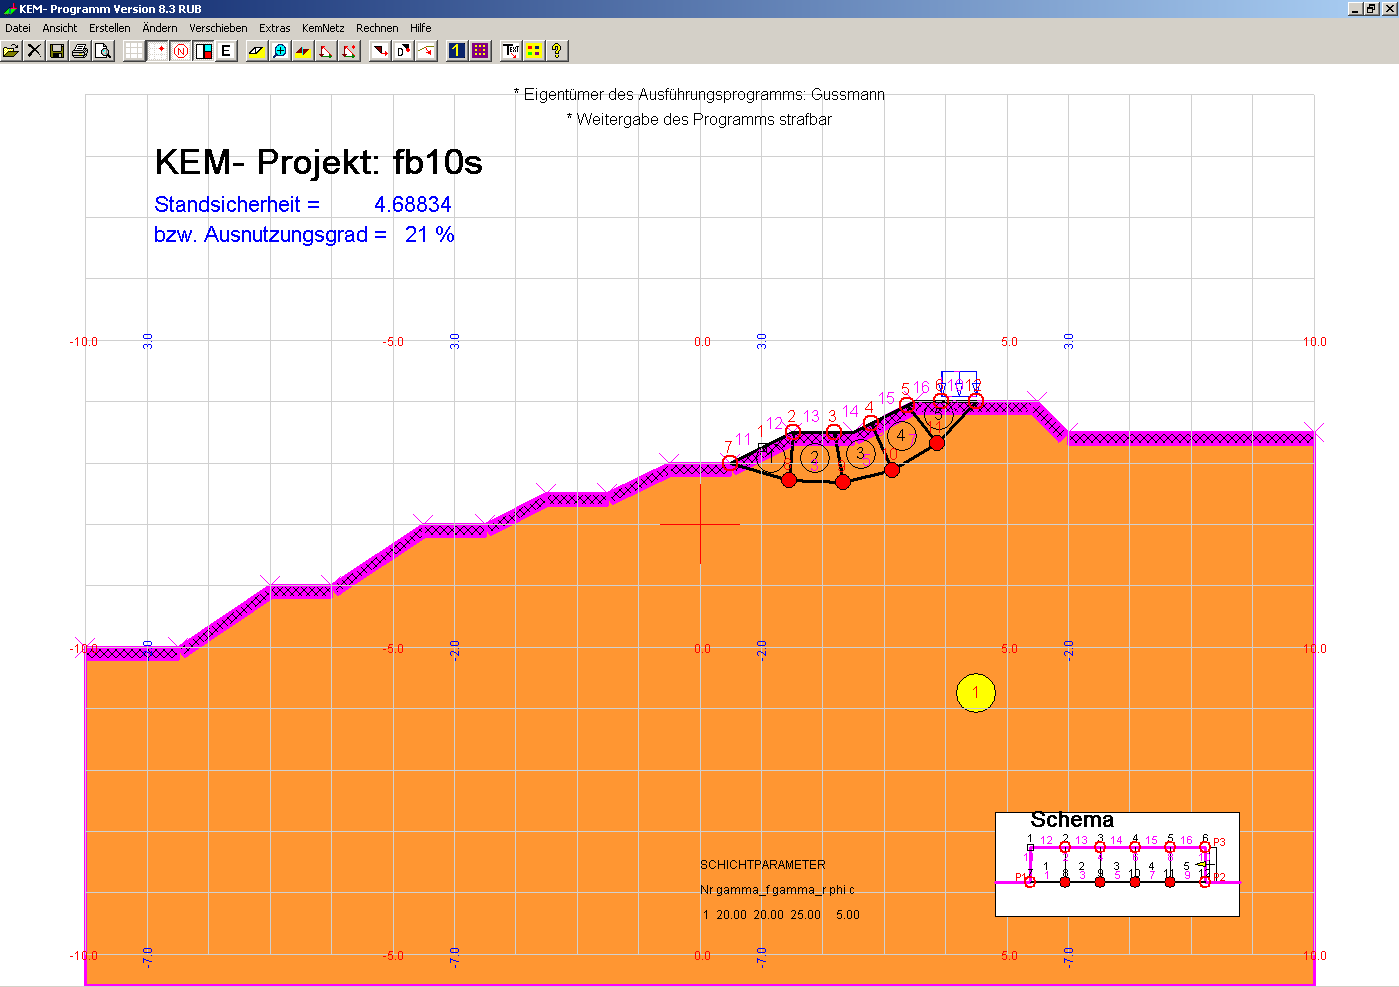Screen dimensions: 1399x987
Task: Click the X delete toolbar icon
Action: tap(34, 50)
